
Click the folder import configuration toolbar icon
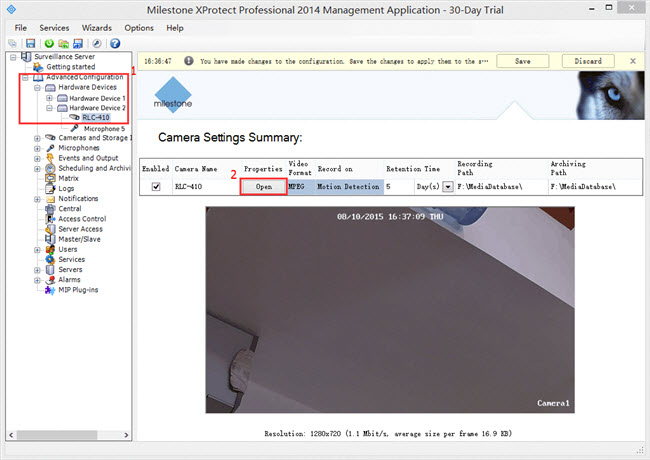[63, 44]
